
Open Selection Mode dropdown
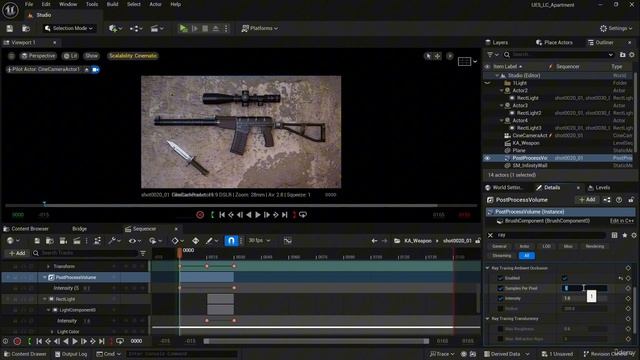pyautogui.click(x=69, y=28)
